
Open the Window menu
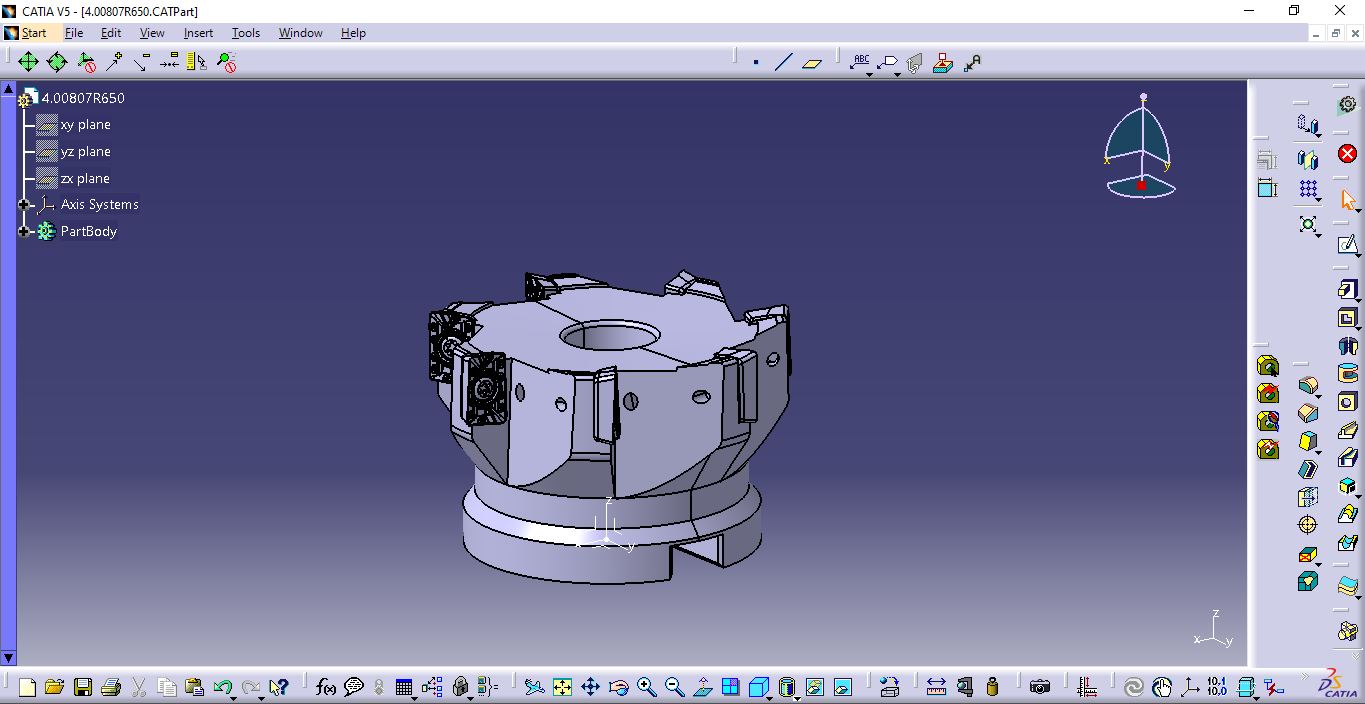click(x=300, y=33)
